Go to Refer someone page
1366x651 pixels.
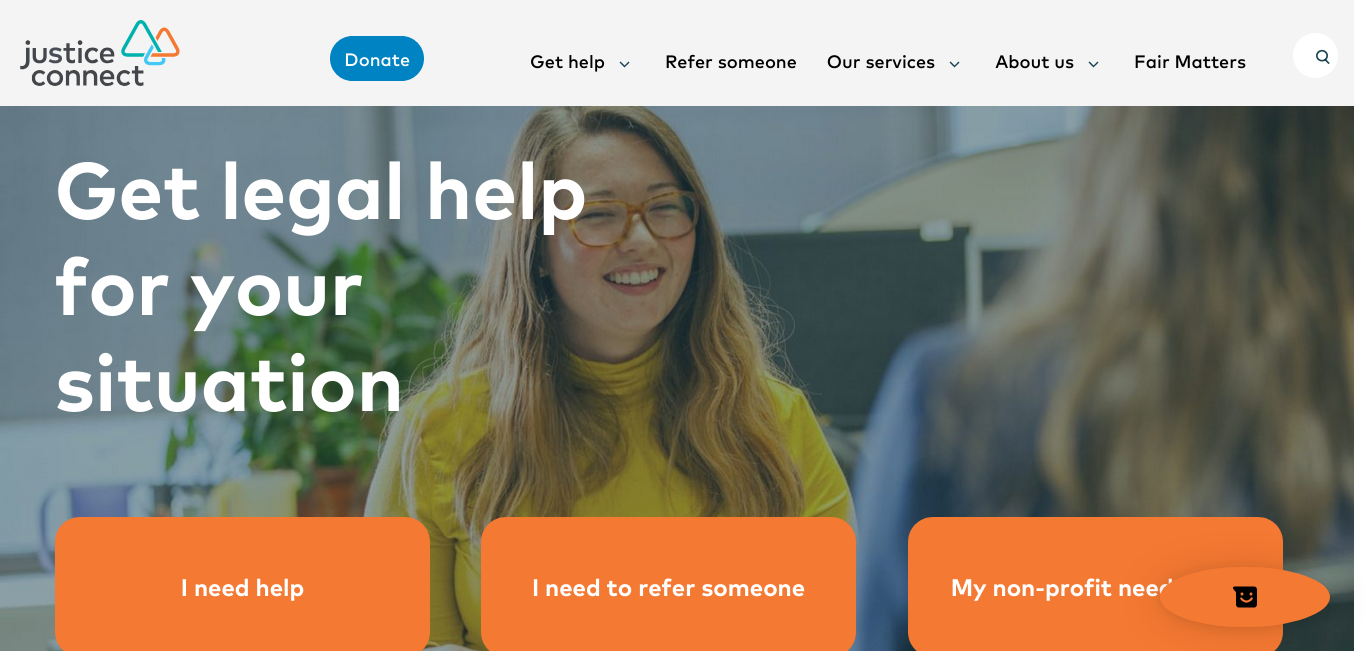pos(731,62)
